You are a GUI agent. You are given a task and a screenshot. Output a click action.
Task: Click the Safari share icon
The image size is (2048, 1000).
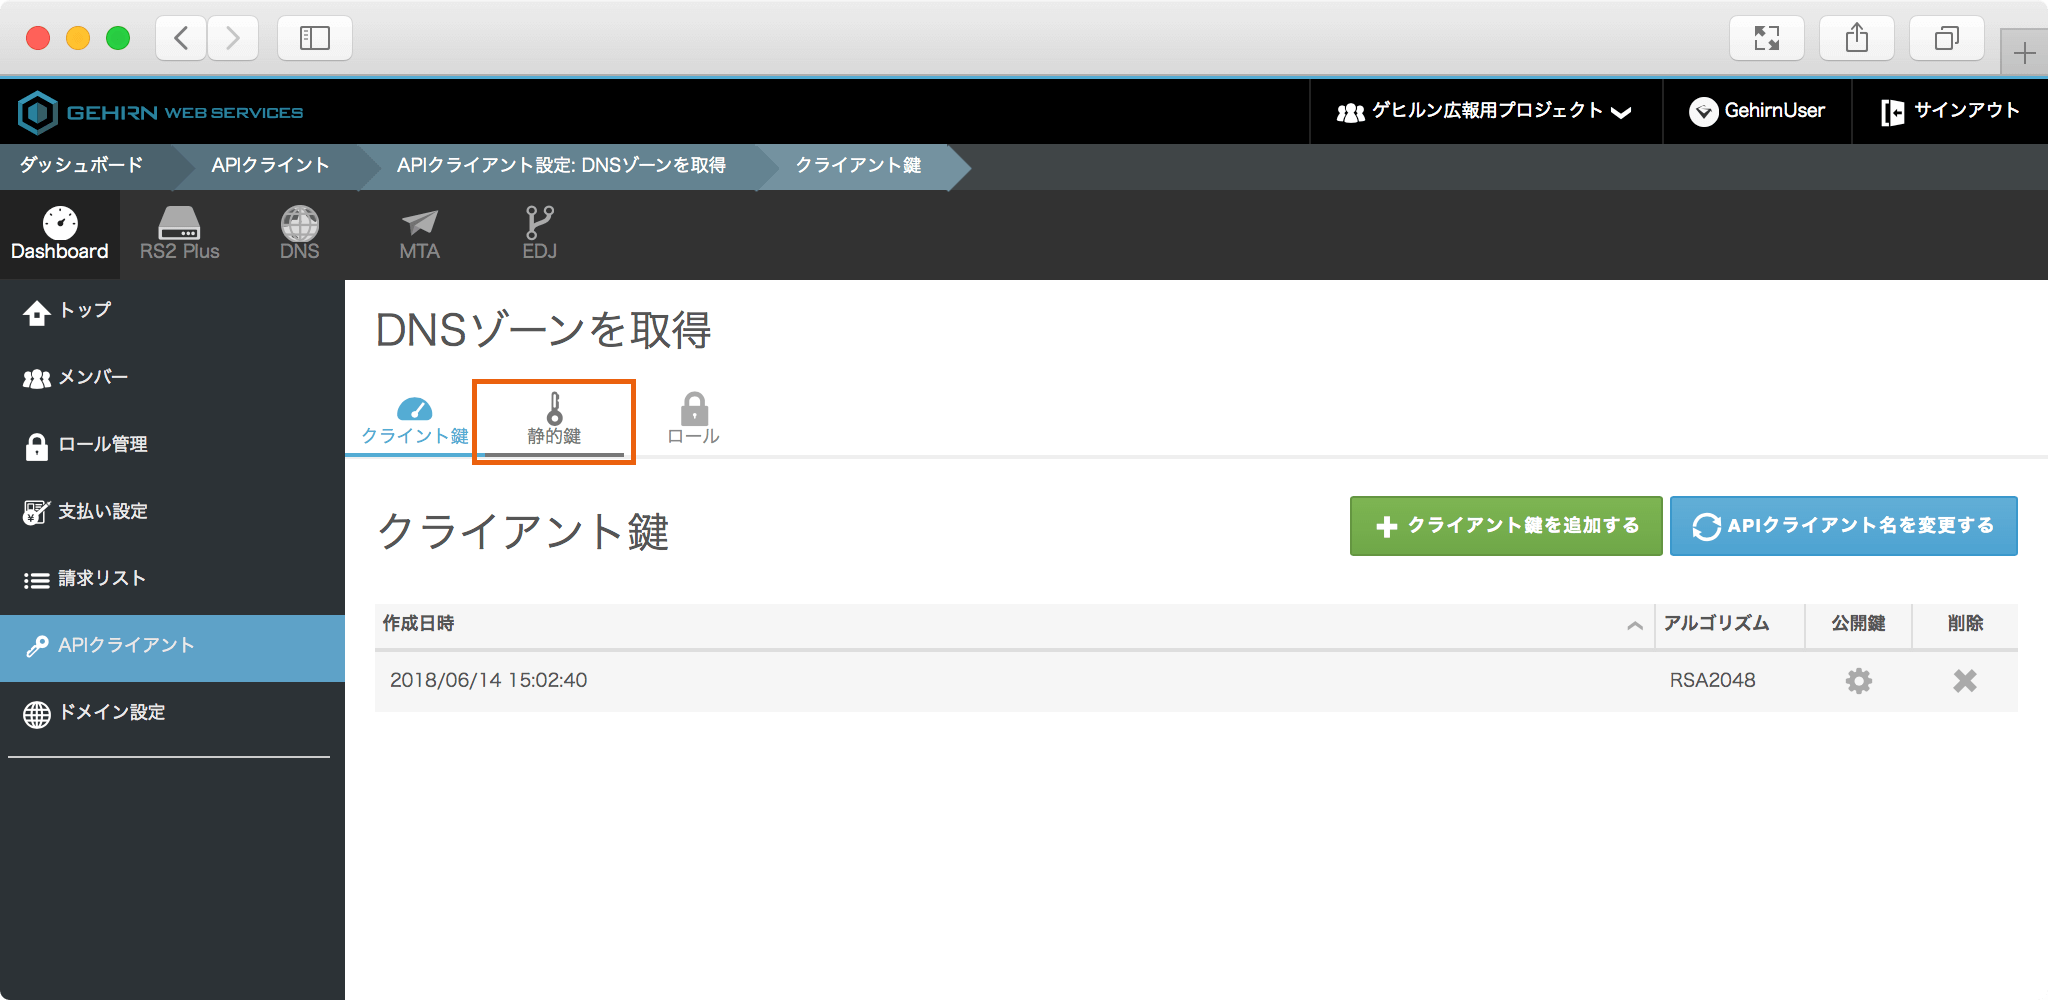click(x=1856, y=39)
